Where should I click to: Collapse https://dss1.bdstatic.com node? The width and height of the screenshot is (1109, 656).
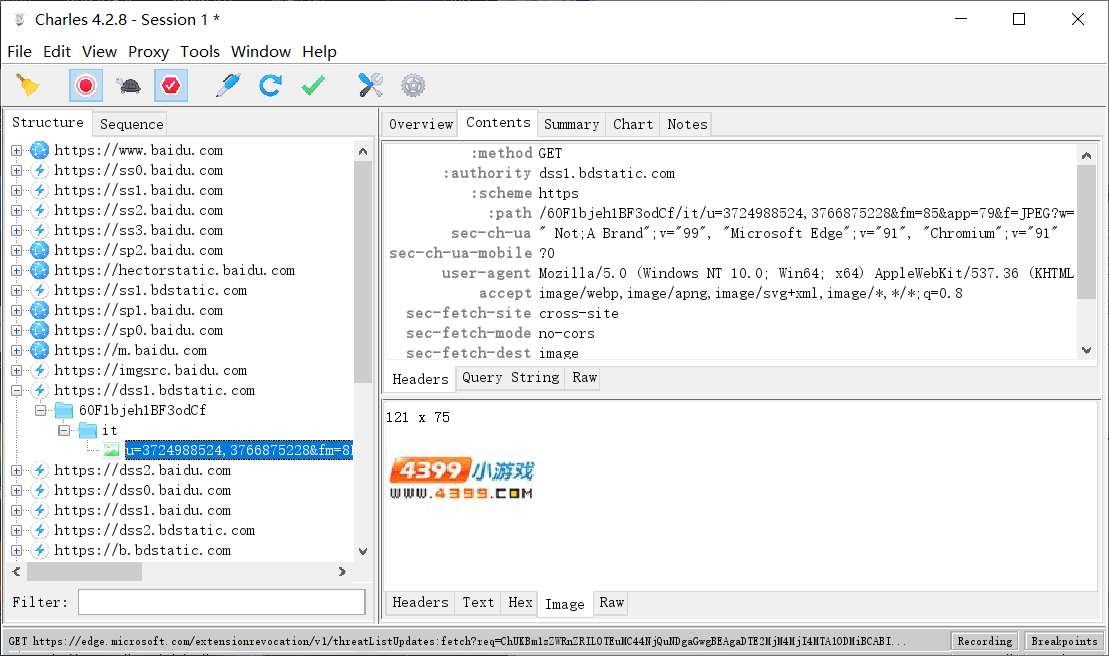click(16, 390)
